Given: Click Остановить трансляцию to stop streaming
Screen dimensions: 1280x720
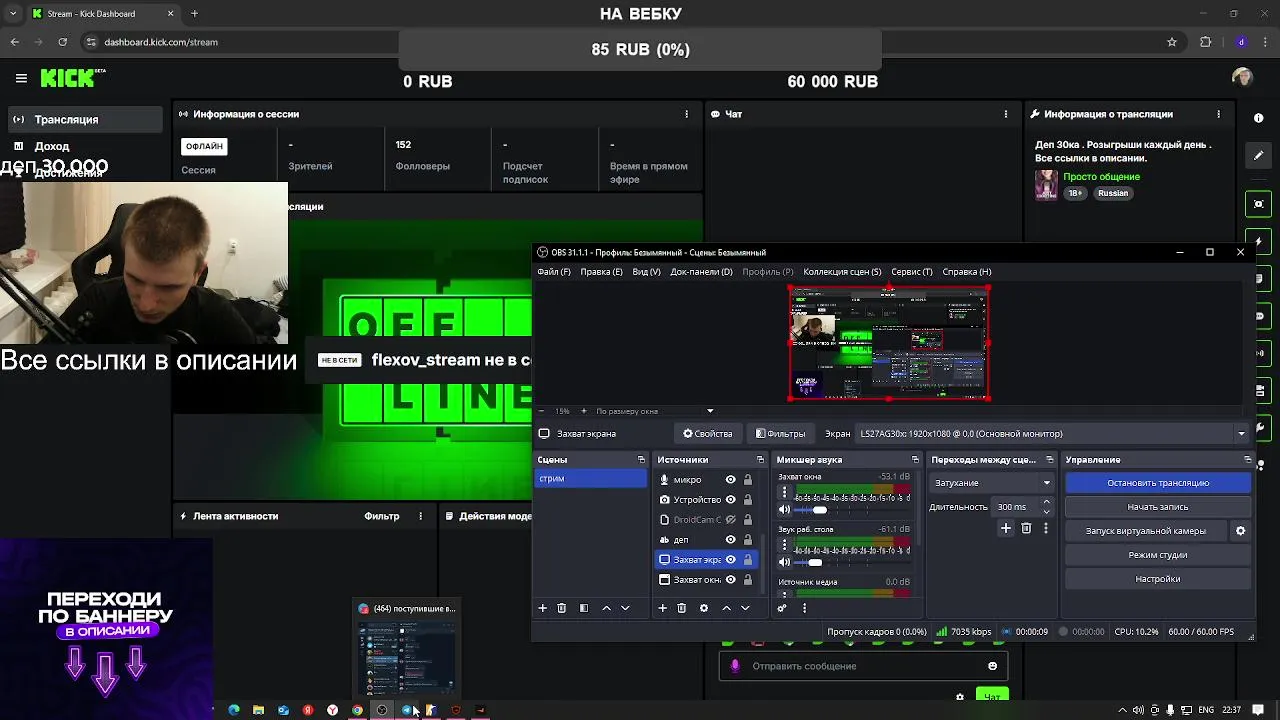Looking at the screenshot, I should 1158,483.
